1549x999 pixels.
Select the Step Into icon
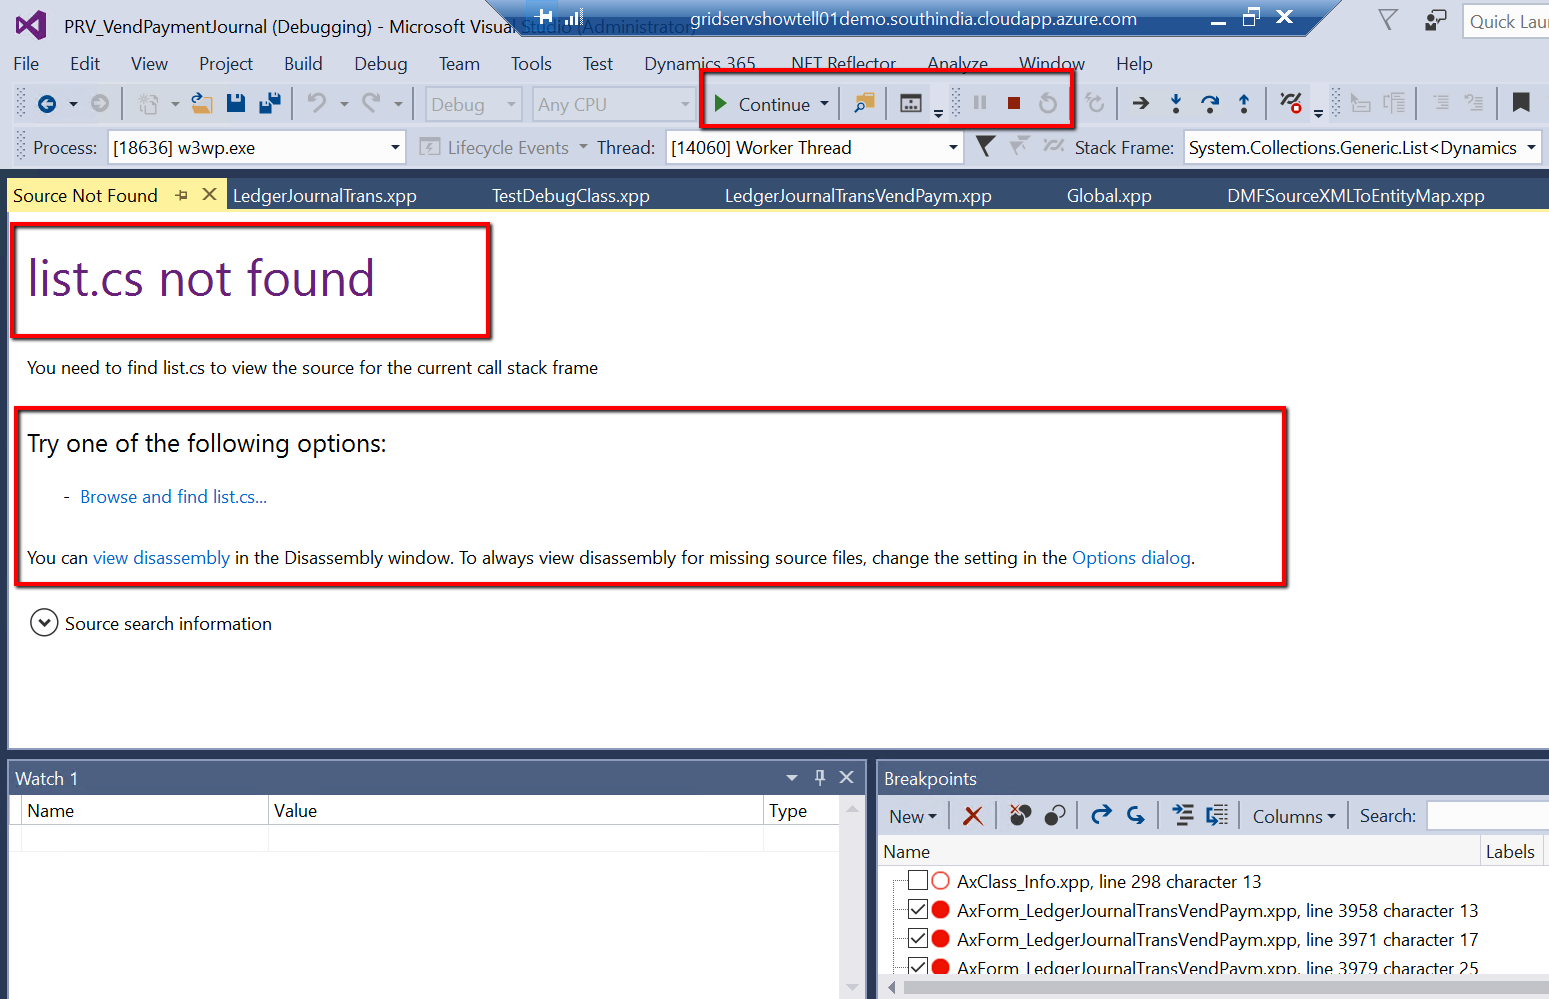pos(1175,103)
